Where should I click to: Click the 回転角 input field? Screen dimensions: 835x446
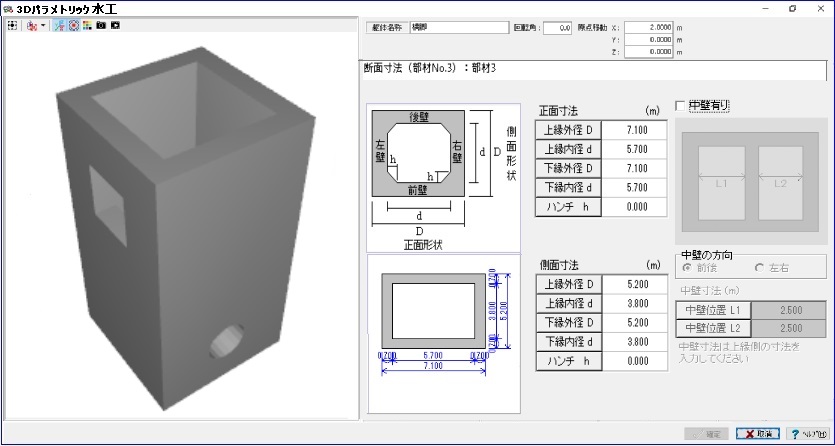click(x=558, y=28)
